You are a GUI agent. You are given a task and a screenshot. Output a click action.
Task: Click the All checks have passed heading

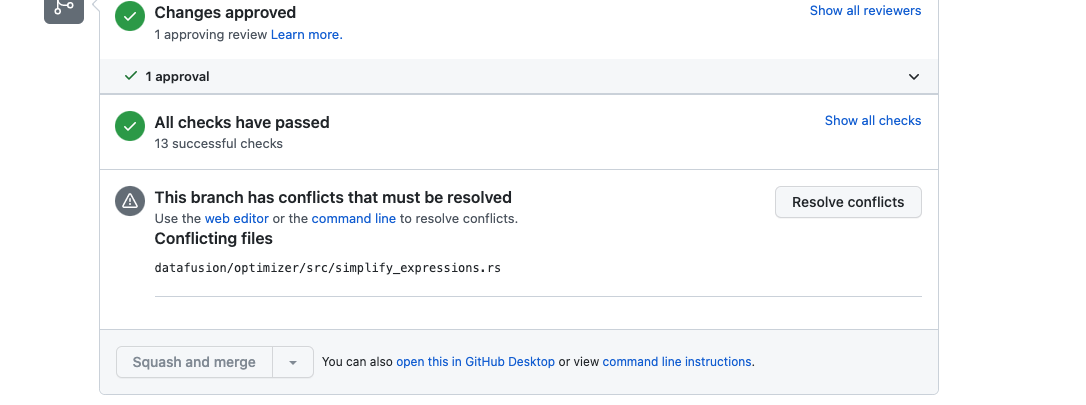pos(242,123)
